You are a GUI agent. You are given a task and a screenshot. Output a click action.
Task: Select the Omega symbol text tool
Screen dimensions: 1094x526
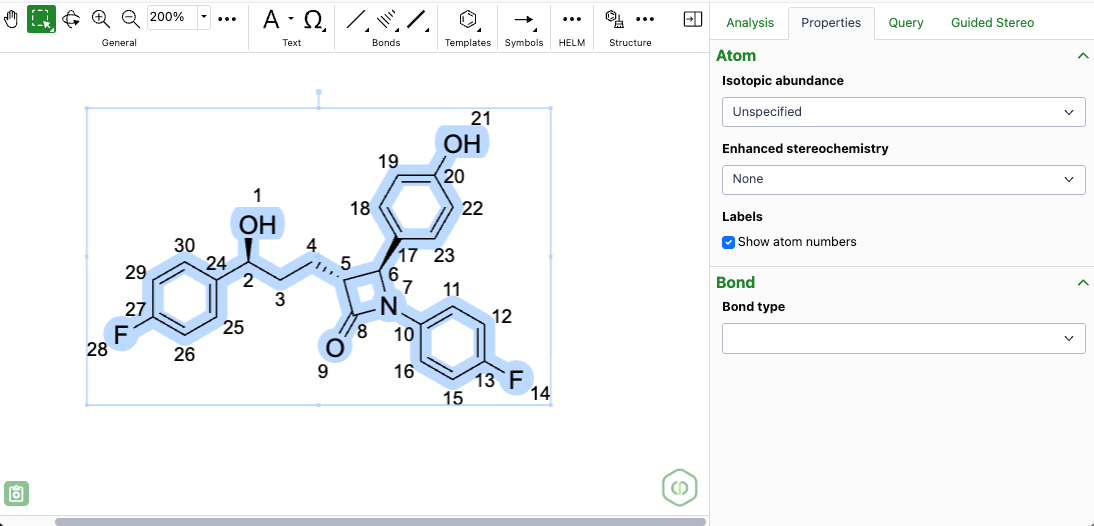313,19
